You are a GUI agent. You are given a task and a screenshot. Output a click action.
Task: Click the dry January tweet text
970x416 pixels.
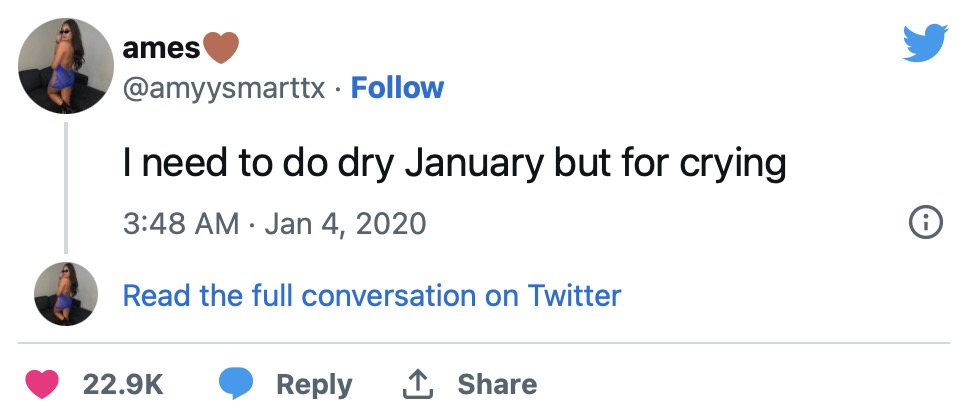pyautogui.click(x=454, y=164)
